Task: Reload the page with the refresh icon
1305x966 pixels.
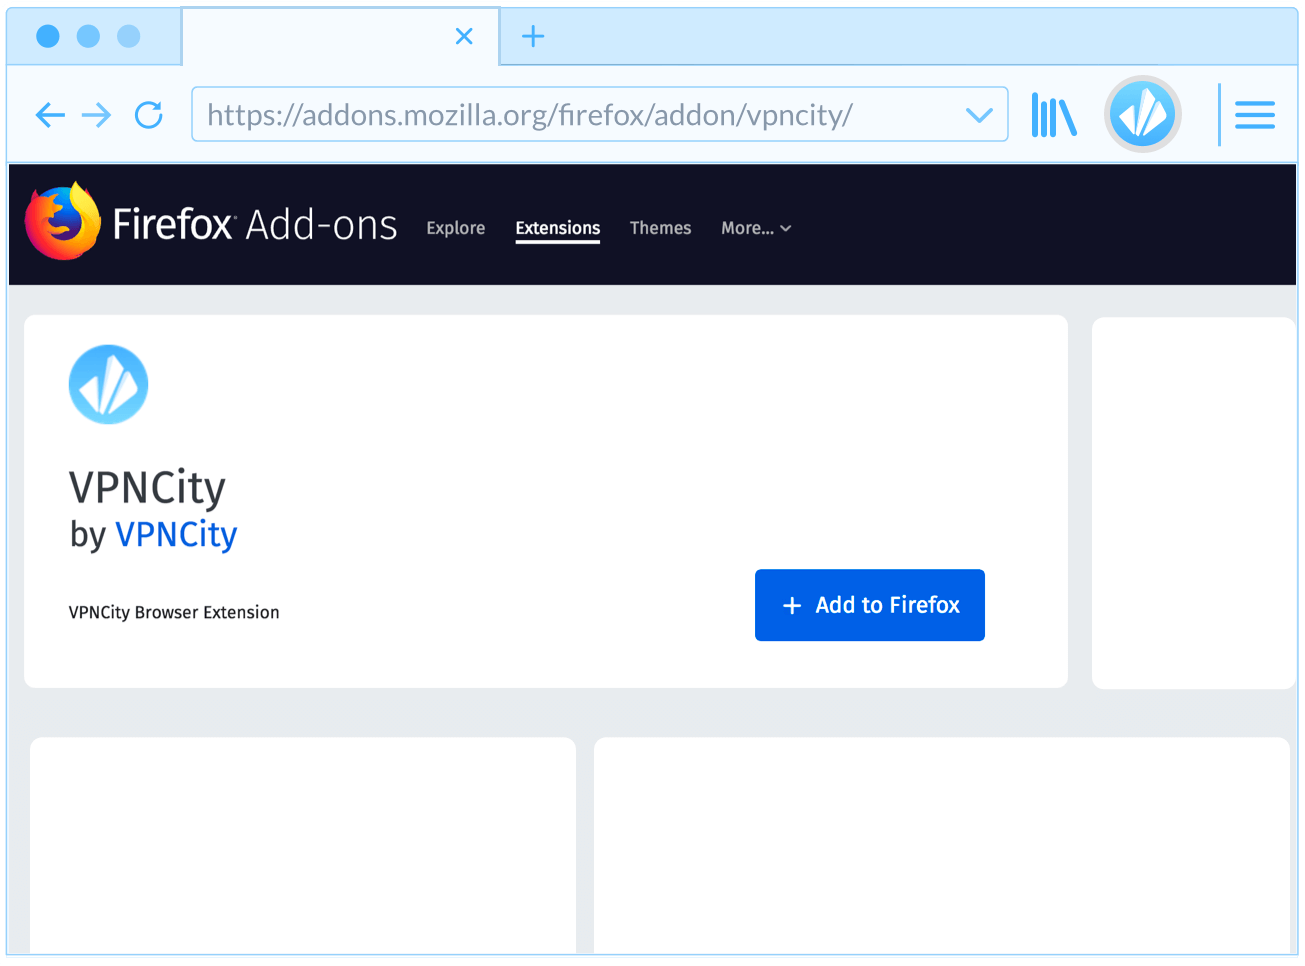Action: coord(149,115)
